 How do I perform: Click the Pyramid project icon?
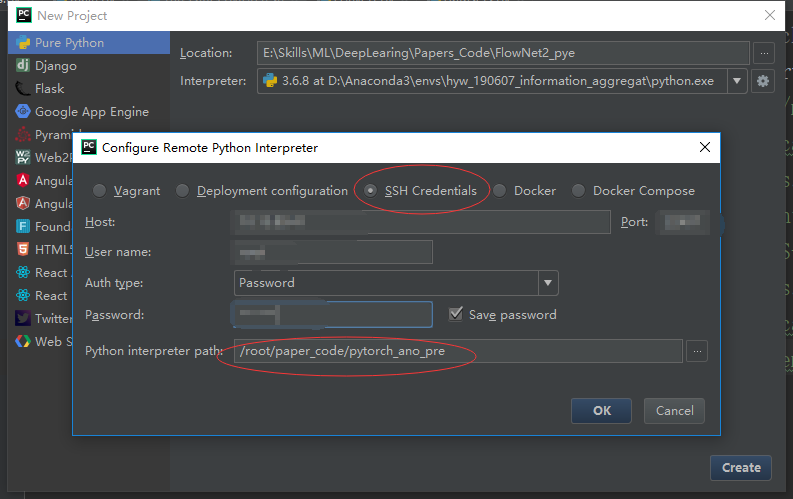(x=23, y=134)
